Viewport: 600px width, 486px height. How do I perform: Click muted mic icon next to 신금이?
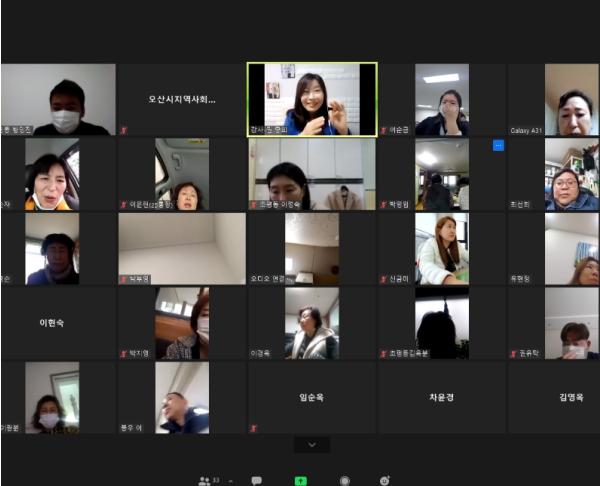pyautogui.click(x=383, y=279)
